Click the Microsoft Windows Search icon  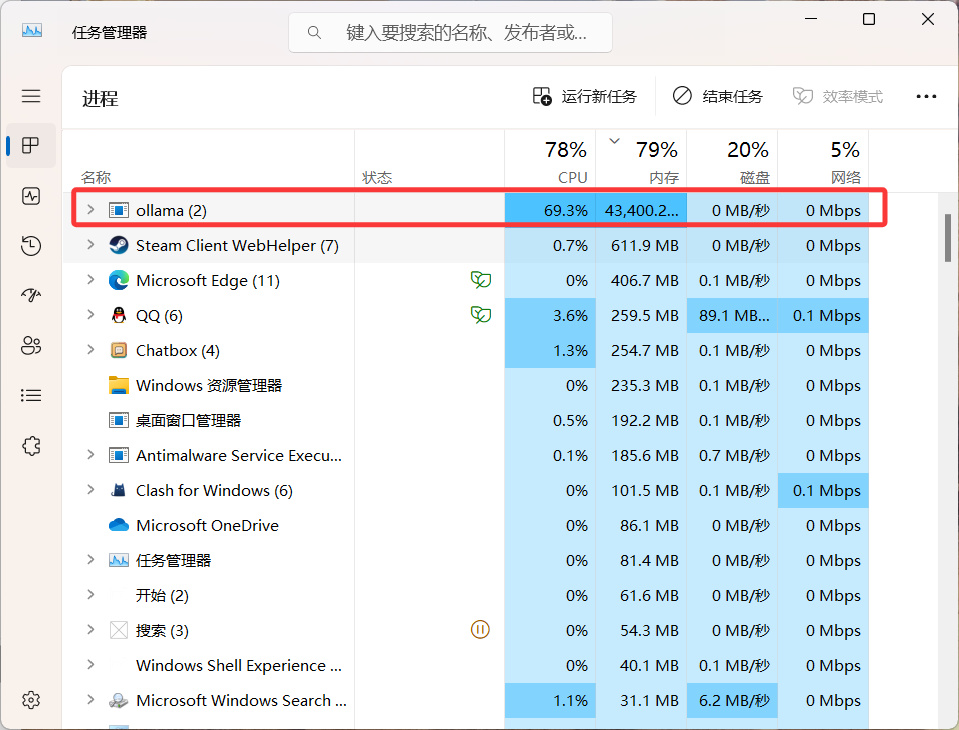point(119,701)
